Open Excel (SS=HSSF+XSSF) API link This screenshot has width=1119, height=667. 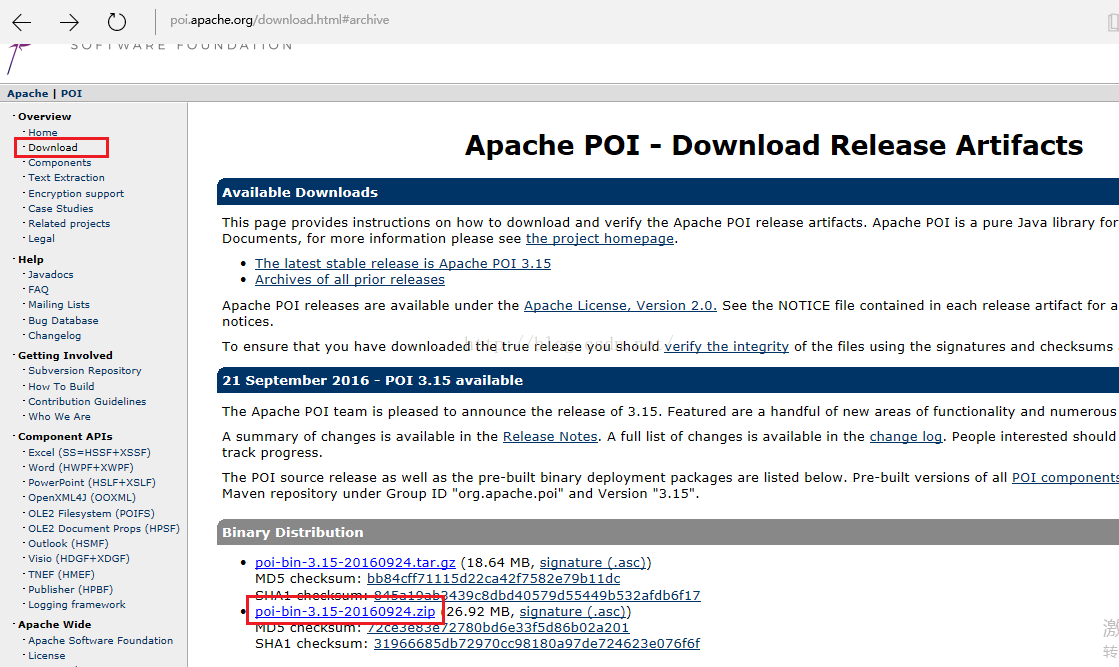click(89, 453)
